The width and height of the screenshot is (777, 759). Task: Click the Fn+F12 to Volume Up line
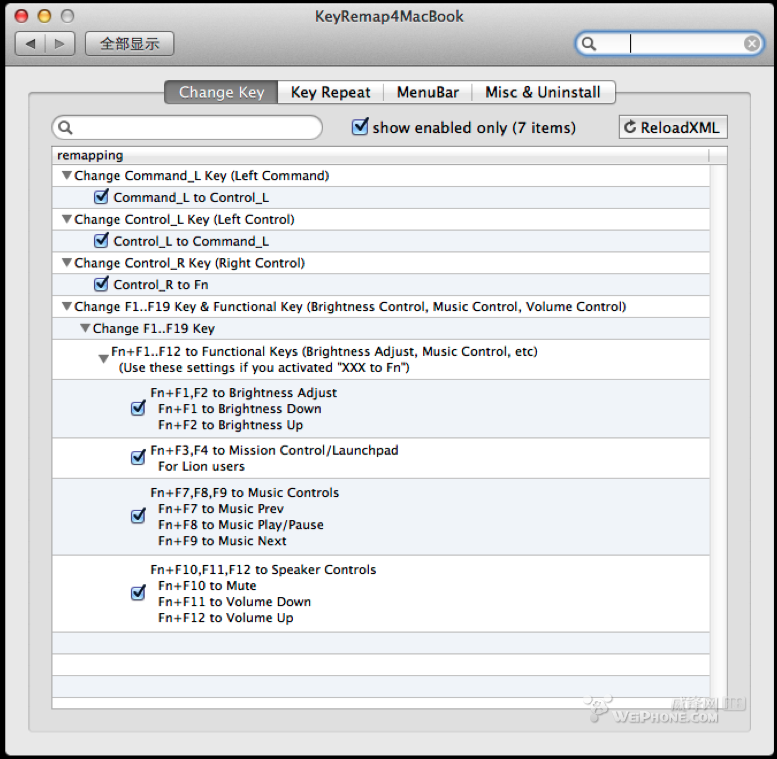(x=225, y=618)
